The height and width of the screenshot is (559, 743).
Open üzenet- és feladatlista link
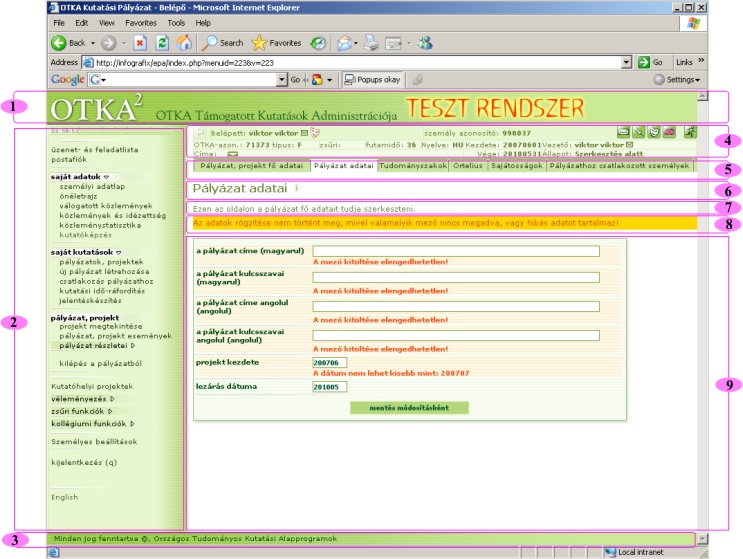95,150
